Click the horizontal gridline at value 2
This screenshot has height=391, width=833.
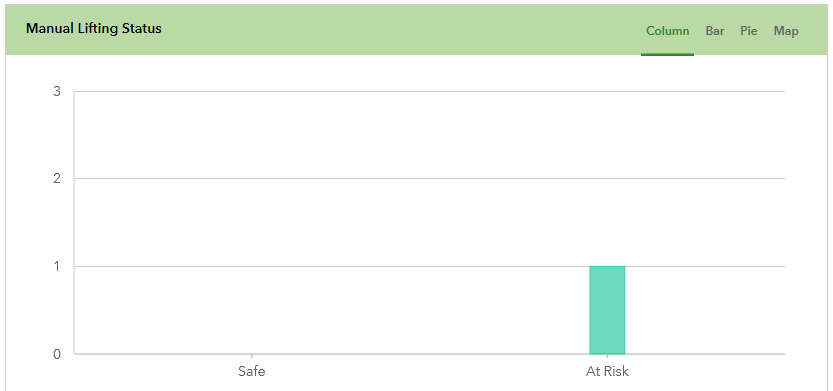coord(429,178)
